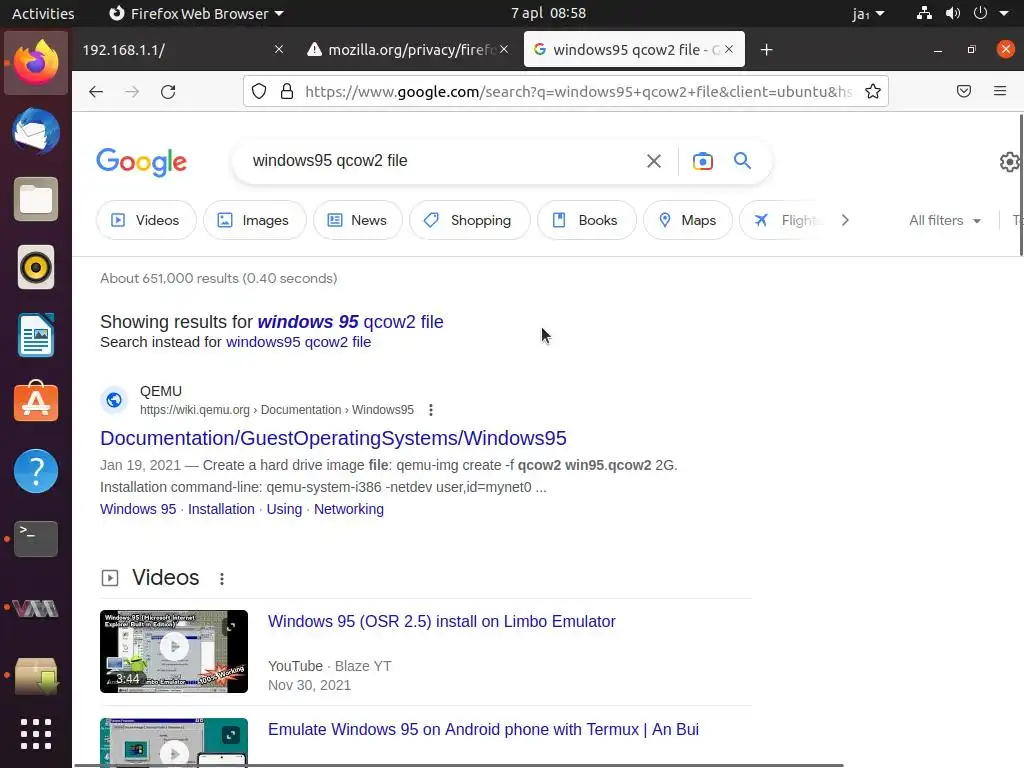Open the Networking sitelink
Viewport: 1024px width, 768px height.
[x=349, y=509]
